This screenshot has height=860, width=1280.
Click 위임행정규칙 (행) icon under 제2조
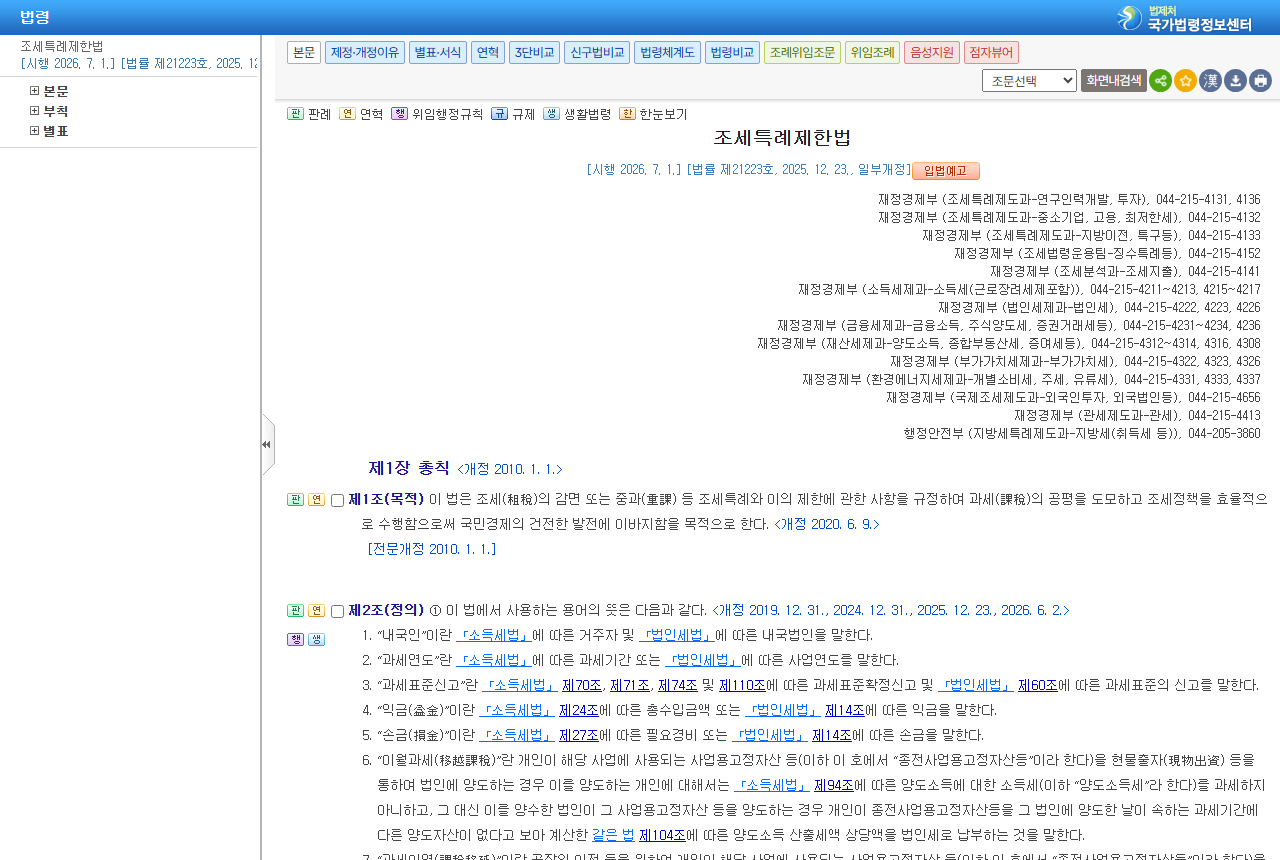(295, 639)
